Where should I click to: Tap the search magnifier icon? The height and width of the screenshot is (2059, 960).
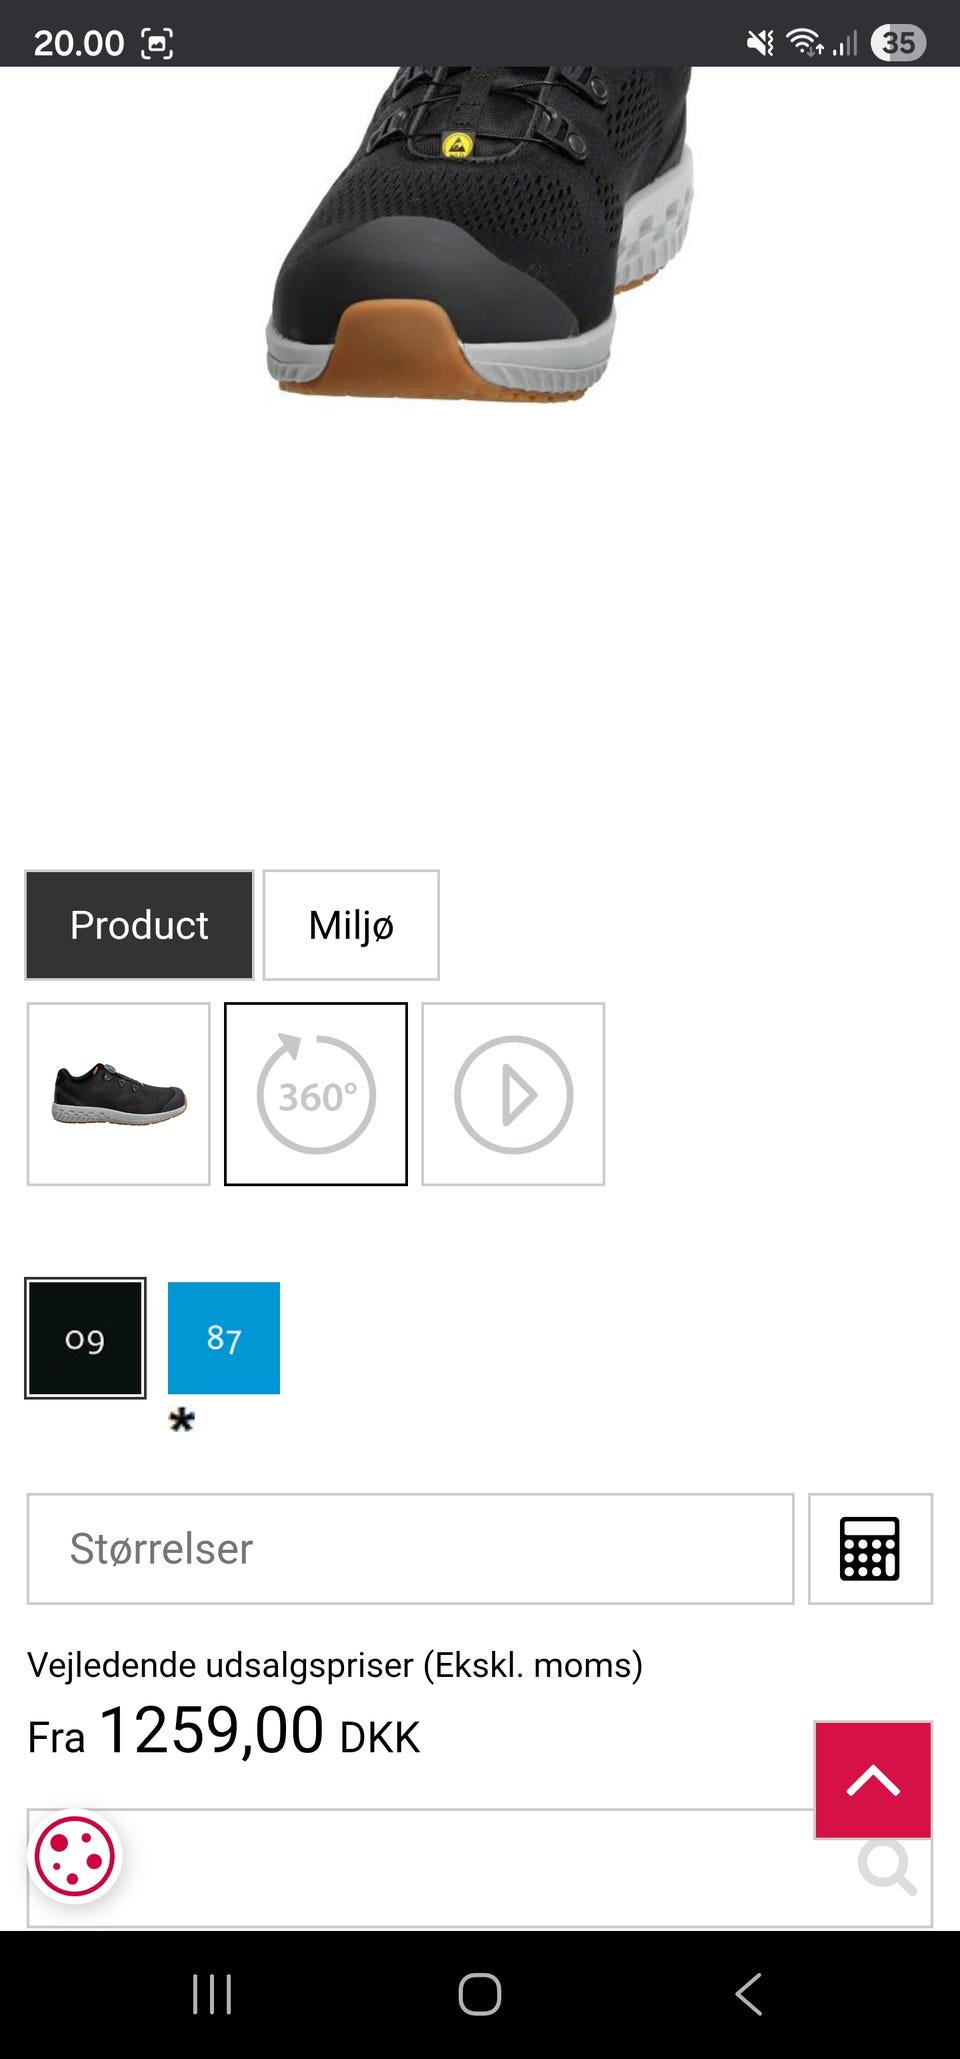886,1866
